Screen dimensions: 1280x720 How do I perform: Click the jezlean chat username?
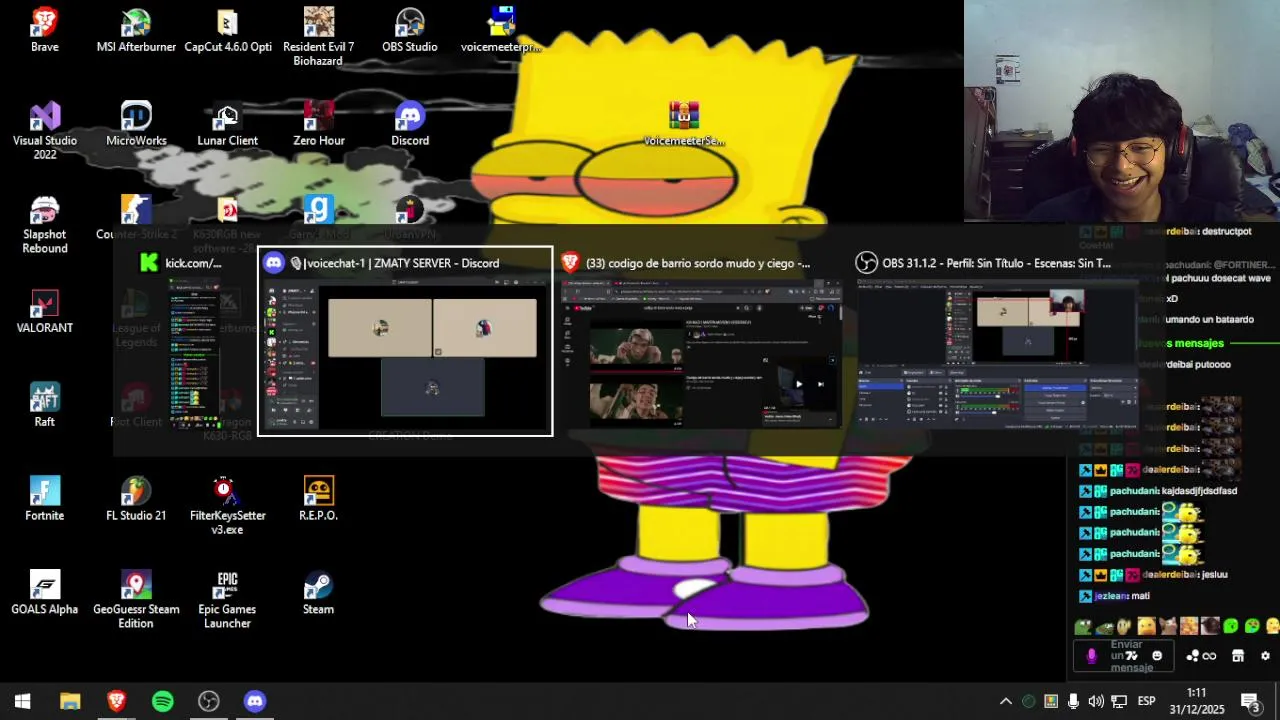coord(1111,596)
